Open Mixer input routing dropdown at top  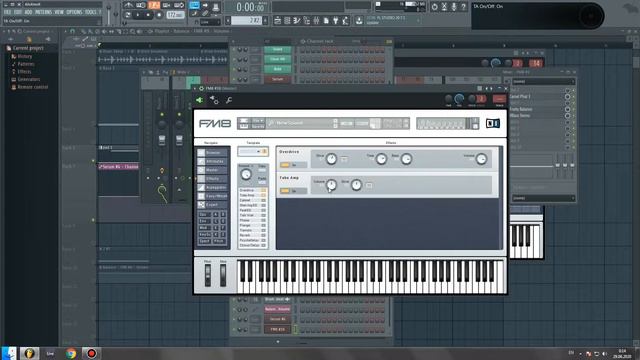tap(543, 82)
